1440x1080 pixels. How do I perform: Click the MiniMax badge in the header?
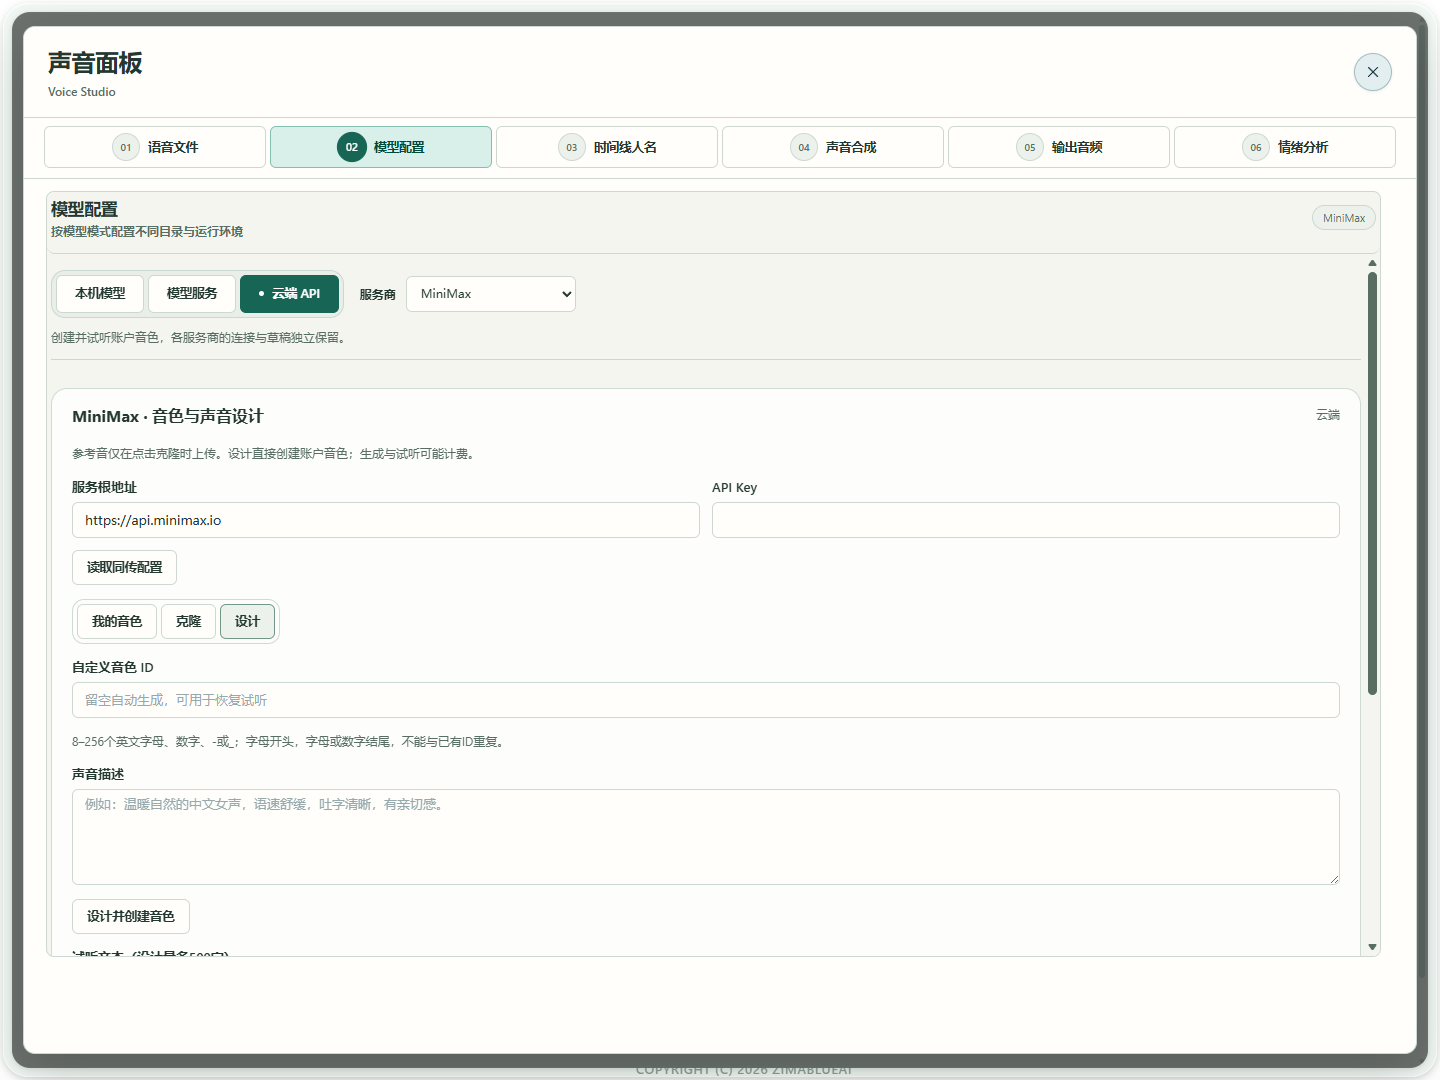(x=1344, y=218)
